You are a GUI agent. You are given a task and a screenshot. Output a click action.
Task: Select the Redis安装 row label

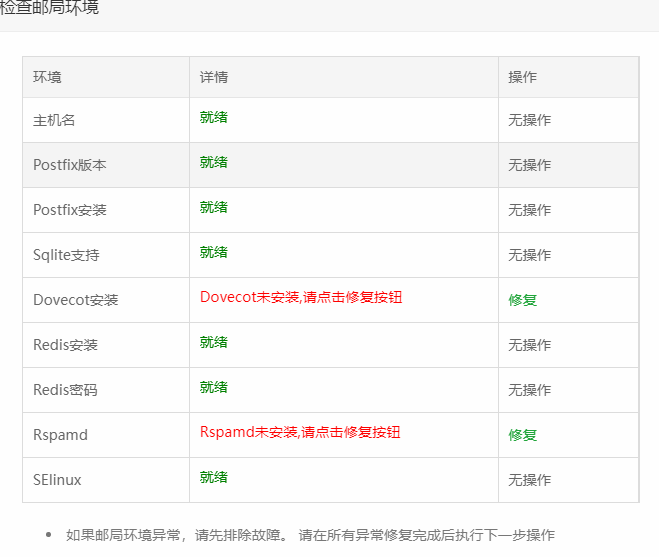tap(66, 345)
